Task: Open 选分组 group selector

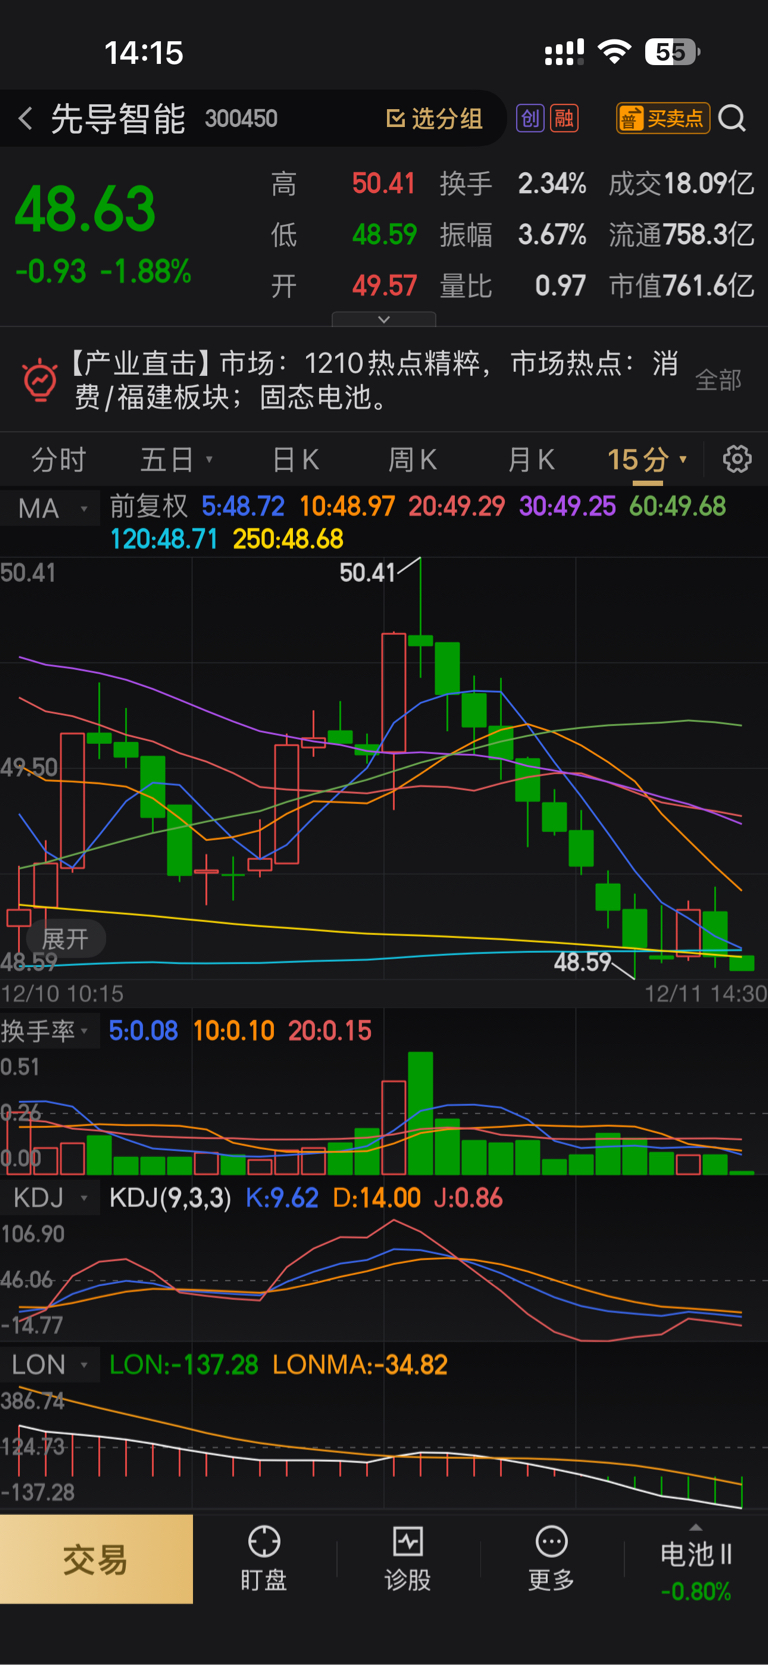Action: [435, 119]
